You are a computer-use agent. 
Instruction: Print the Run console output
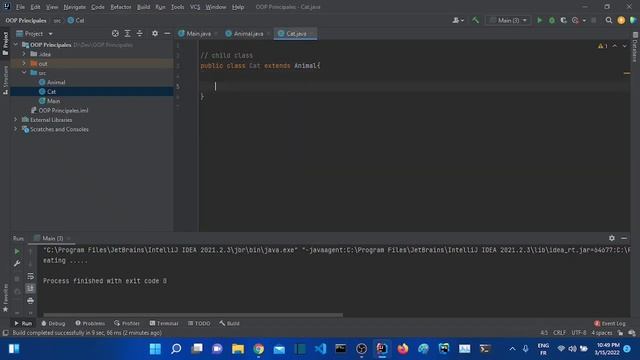30,301
